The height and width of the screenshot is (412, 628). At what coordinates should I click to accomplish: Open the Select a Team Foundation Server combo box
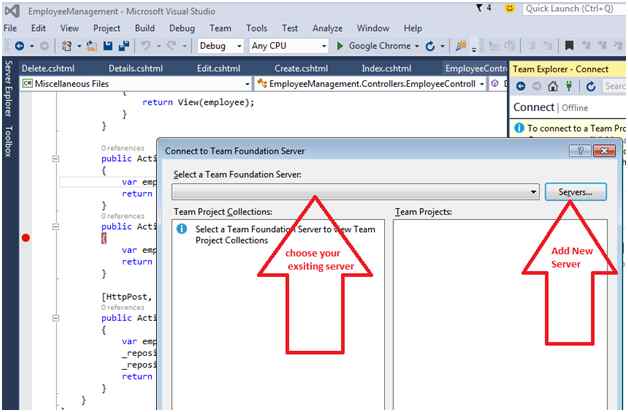(356, 192)
